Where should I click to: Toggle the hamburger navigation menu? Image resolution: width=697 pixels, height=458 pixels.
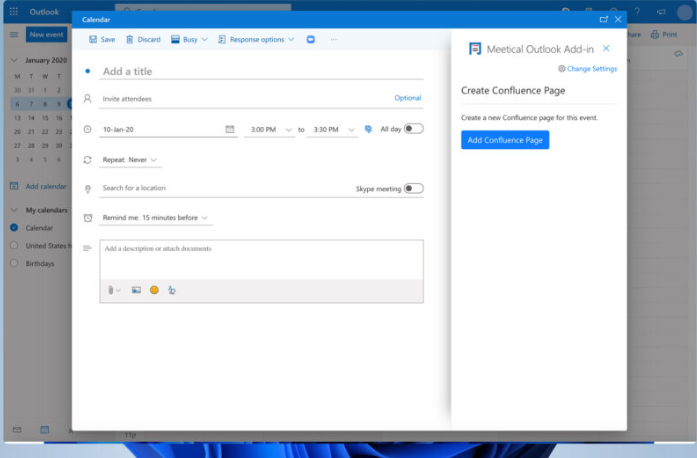(14, 34)
